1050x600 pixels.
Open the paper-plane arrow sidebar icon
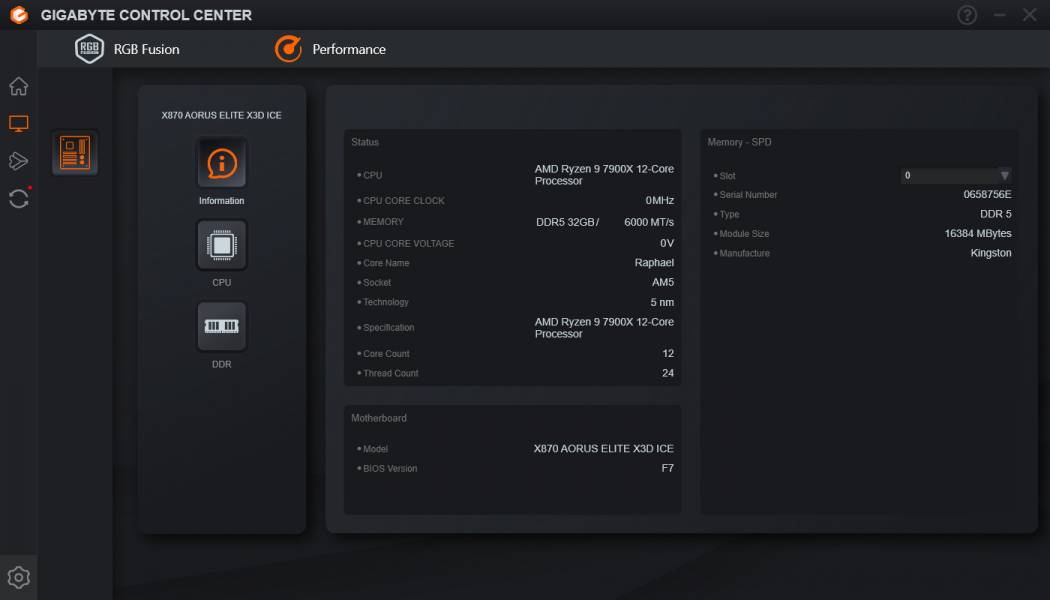(18, 161)
